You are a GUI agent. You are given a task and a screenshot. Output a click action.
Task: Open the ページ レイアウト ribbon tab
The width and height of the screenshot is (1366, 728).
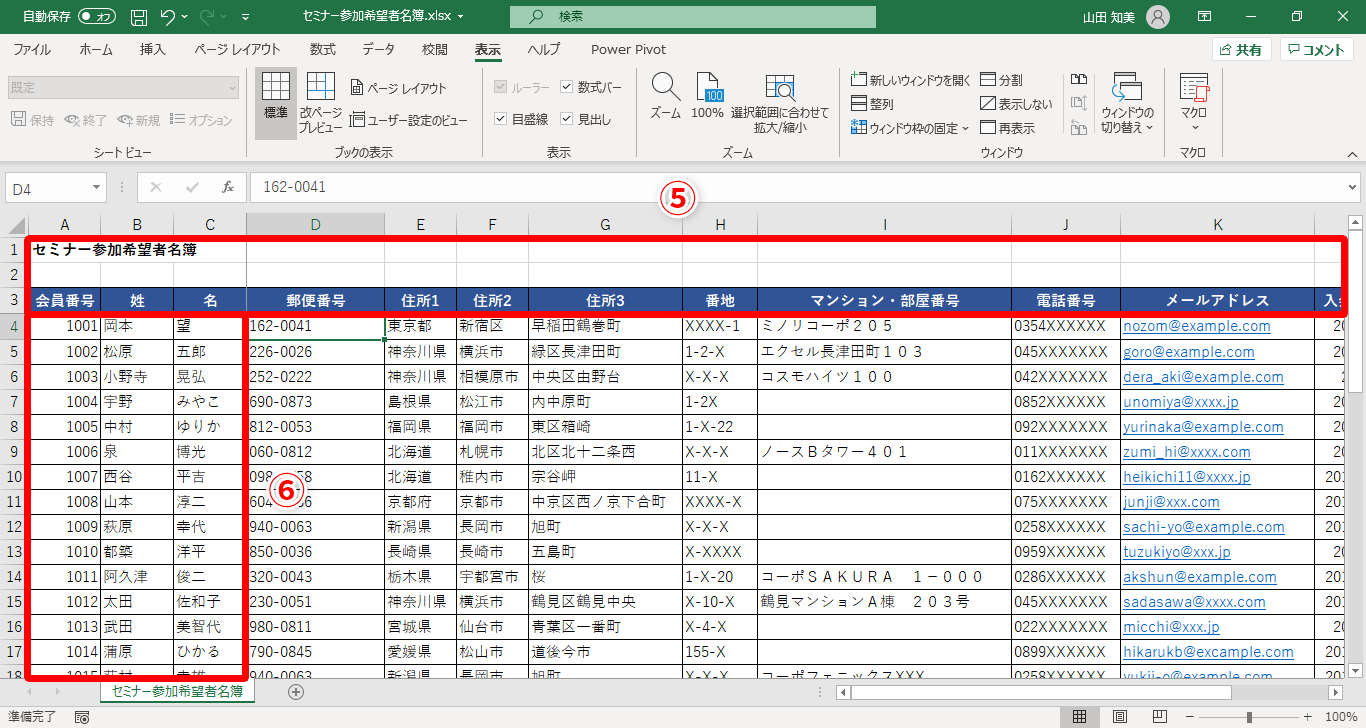[238, 50]
